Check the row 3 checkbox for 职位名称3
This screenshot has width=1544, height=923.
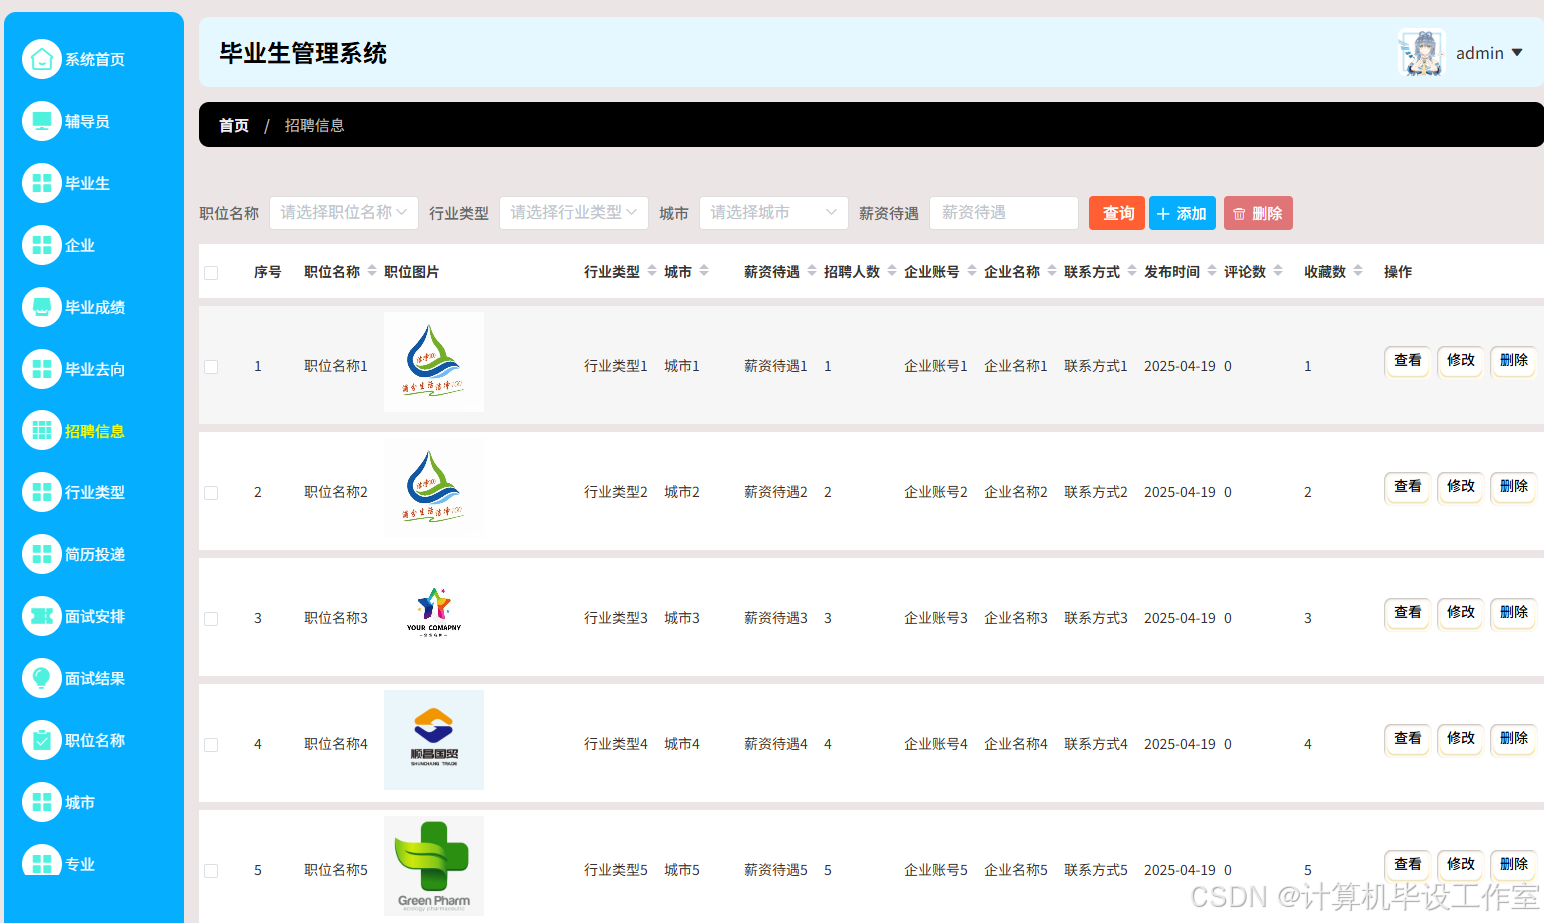point(211,619)
